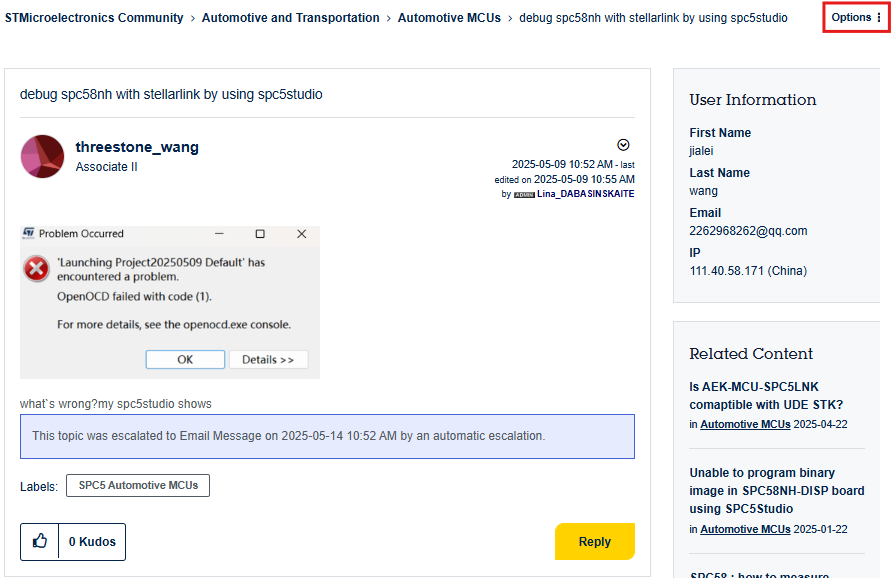
Task: Open Automotive MCUs link dated 2025-04-22
Action: 745,425
